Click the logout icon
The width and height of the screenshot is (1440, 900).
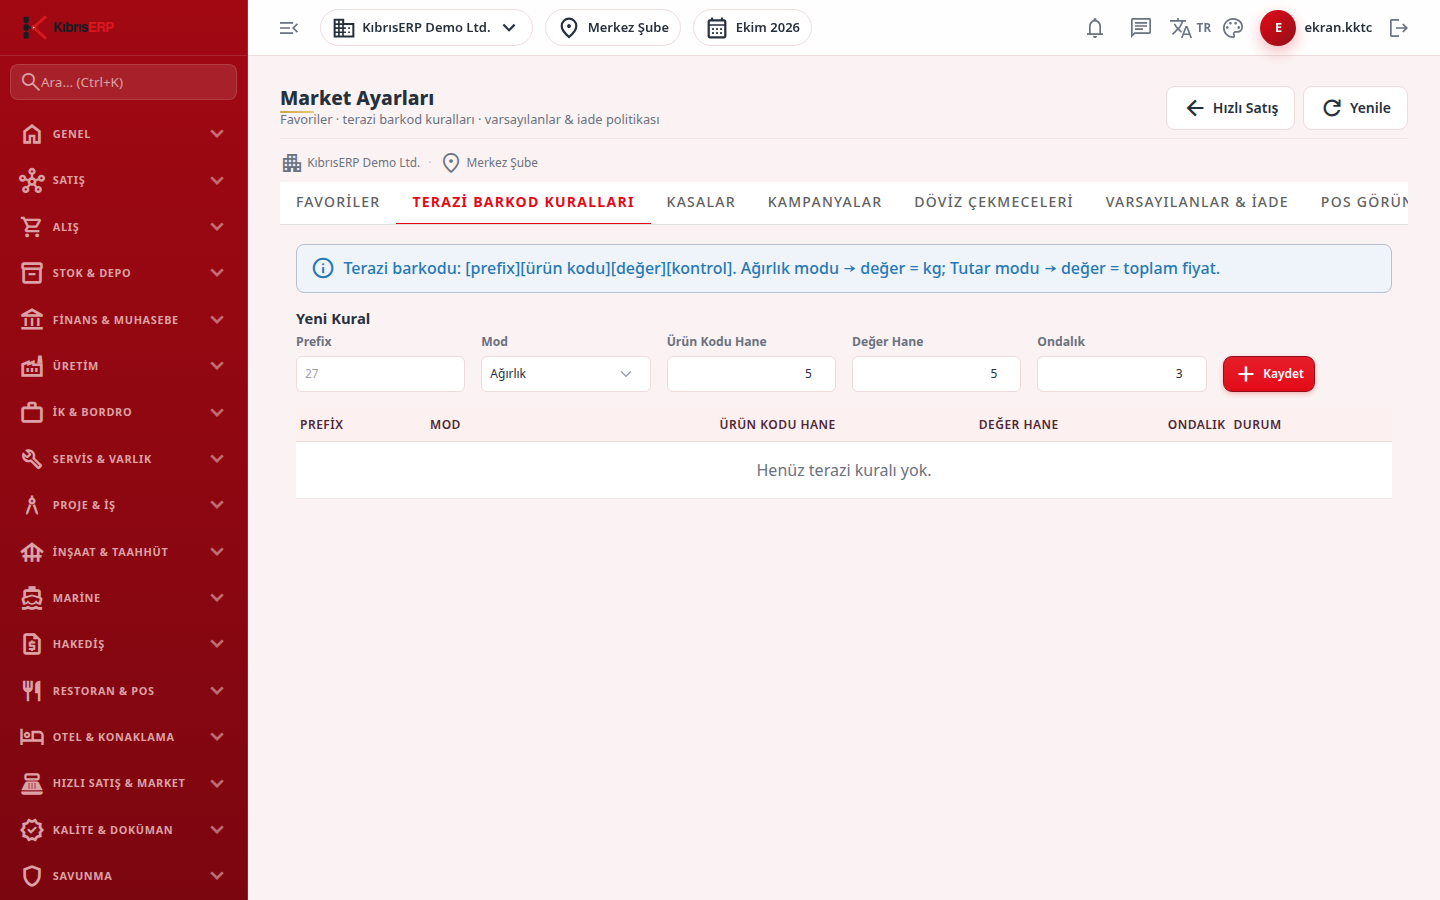(1399, 28)
